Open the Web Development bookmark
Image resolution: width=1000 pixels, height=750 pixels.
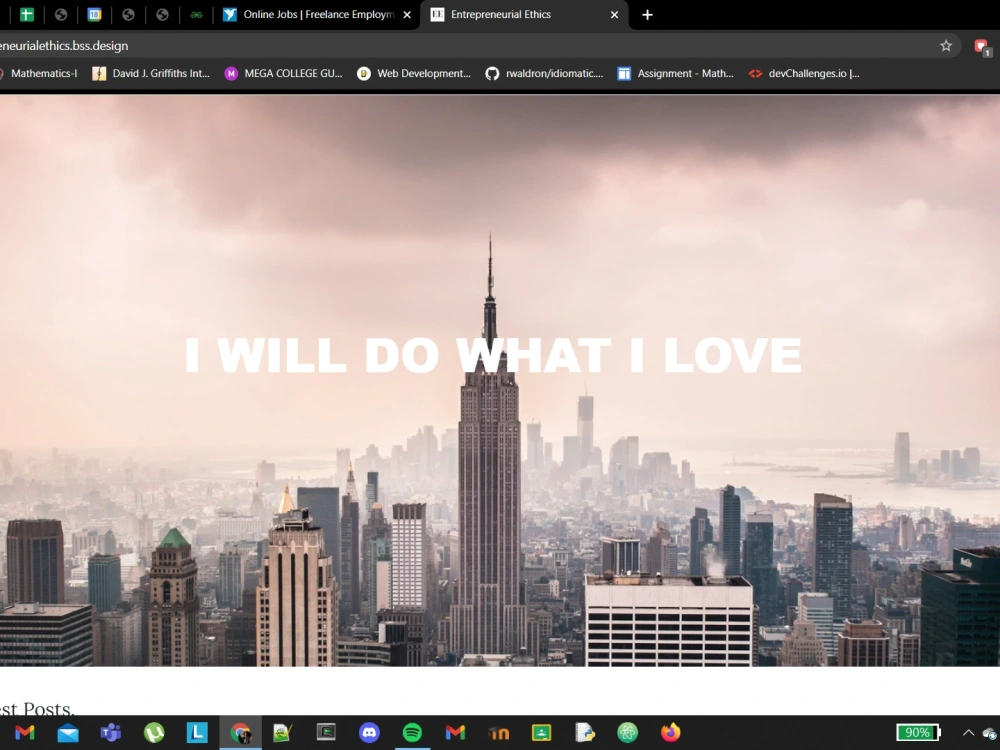pyautogui.click(x=414, y=73)
